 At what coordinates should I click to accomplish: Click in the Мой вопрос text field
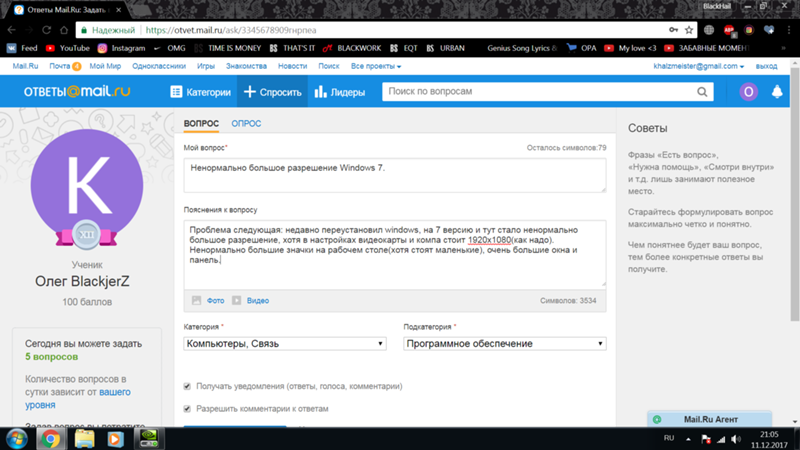pos(395,175)
